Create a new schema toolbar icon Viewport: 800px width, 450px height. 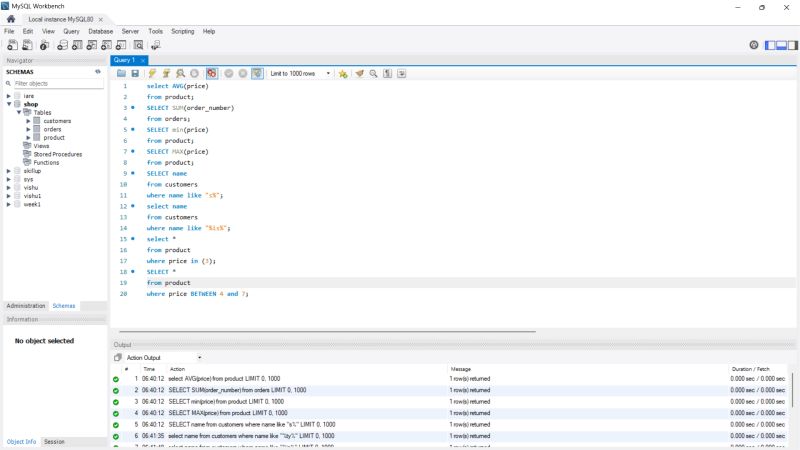(x=62, y=45)
